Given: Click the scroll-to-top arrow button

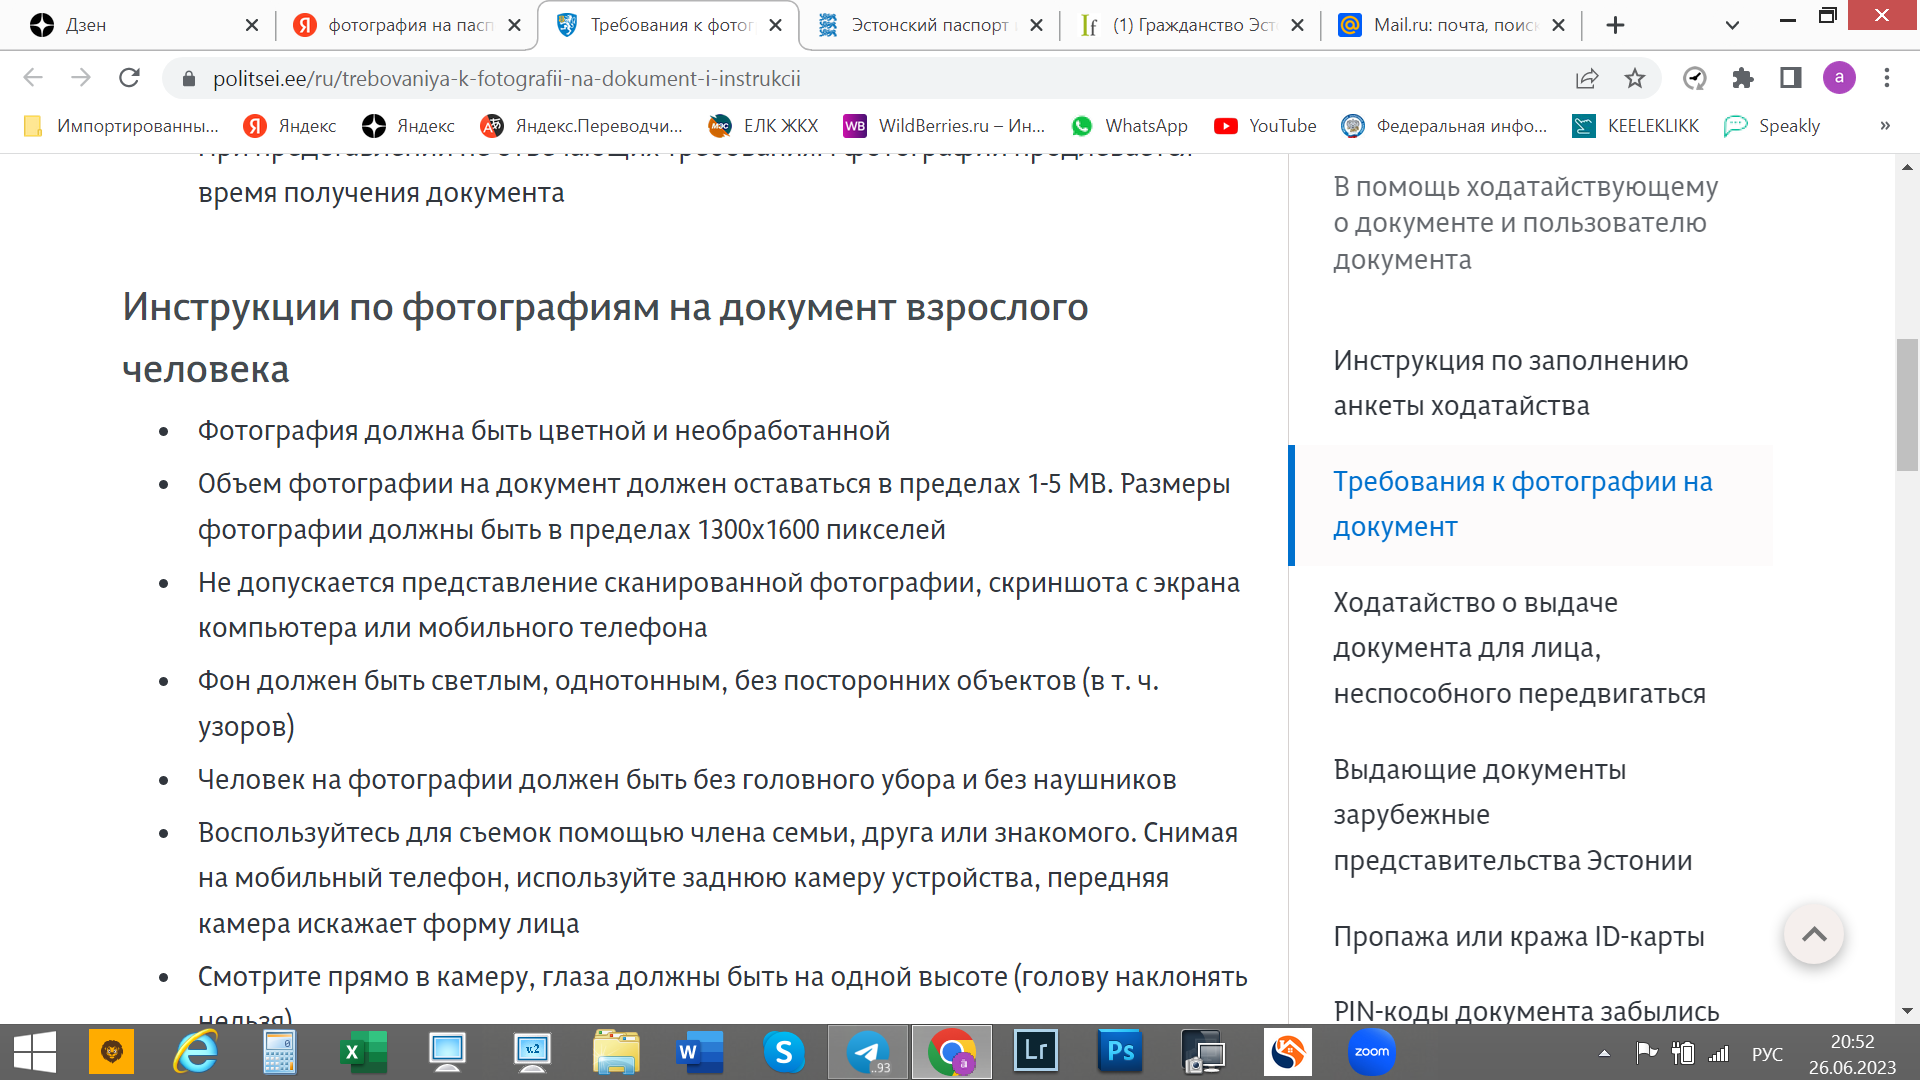Looking at the screenshot, I should pos(1814,934).
